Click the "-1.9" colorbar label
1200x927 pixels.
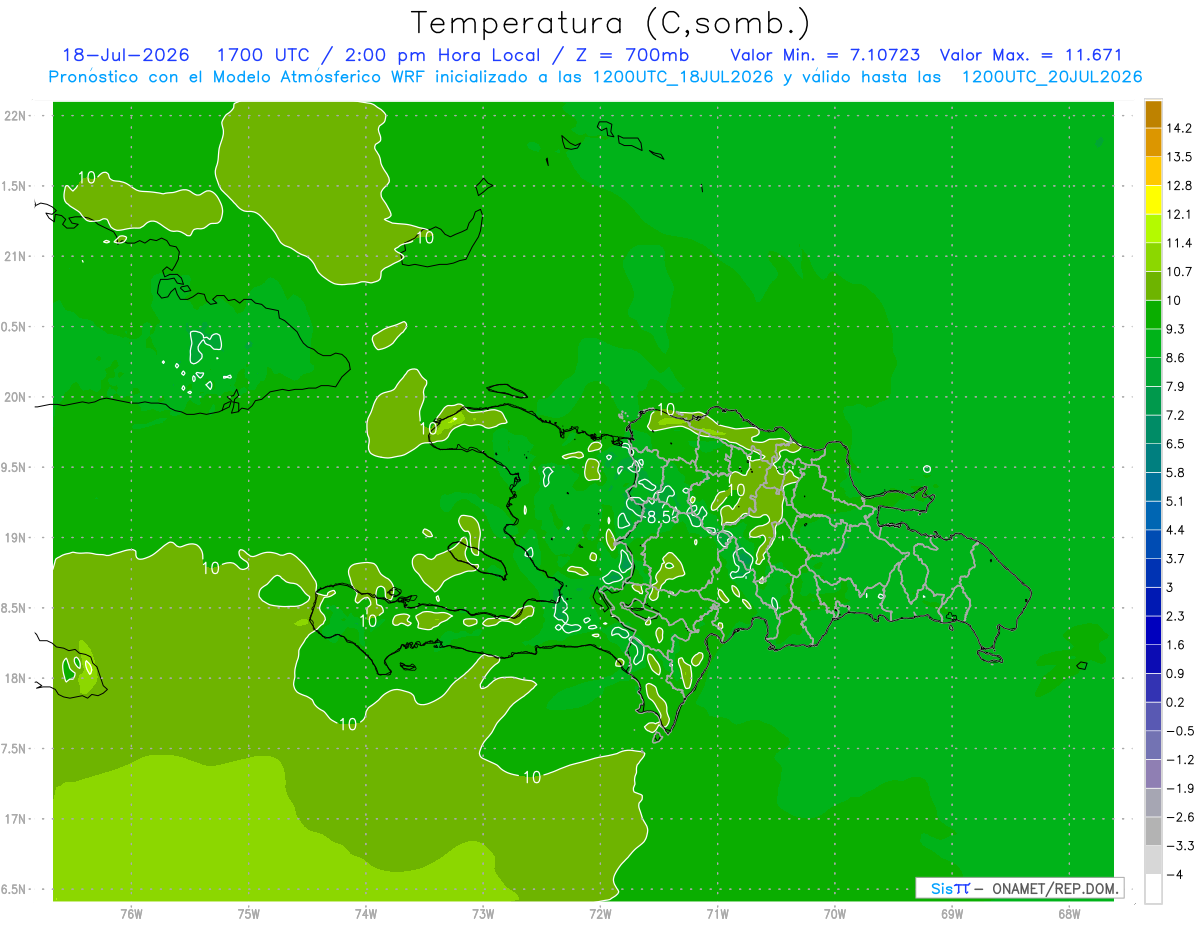click(1179, 788)
